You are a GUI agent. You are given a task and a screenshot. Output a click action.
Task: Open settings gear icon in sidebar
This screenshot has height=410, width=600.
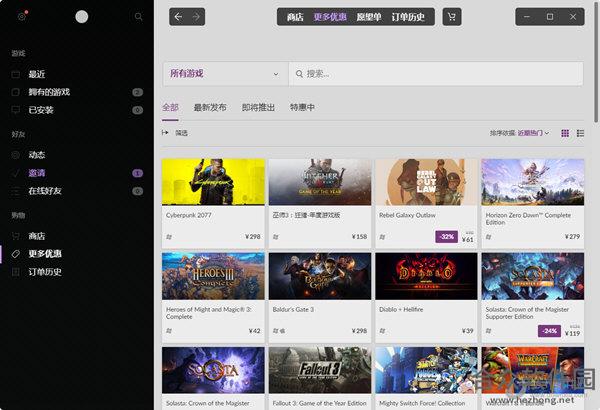point(21,16)
